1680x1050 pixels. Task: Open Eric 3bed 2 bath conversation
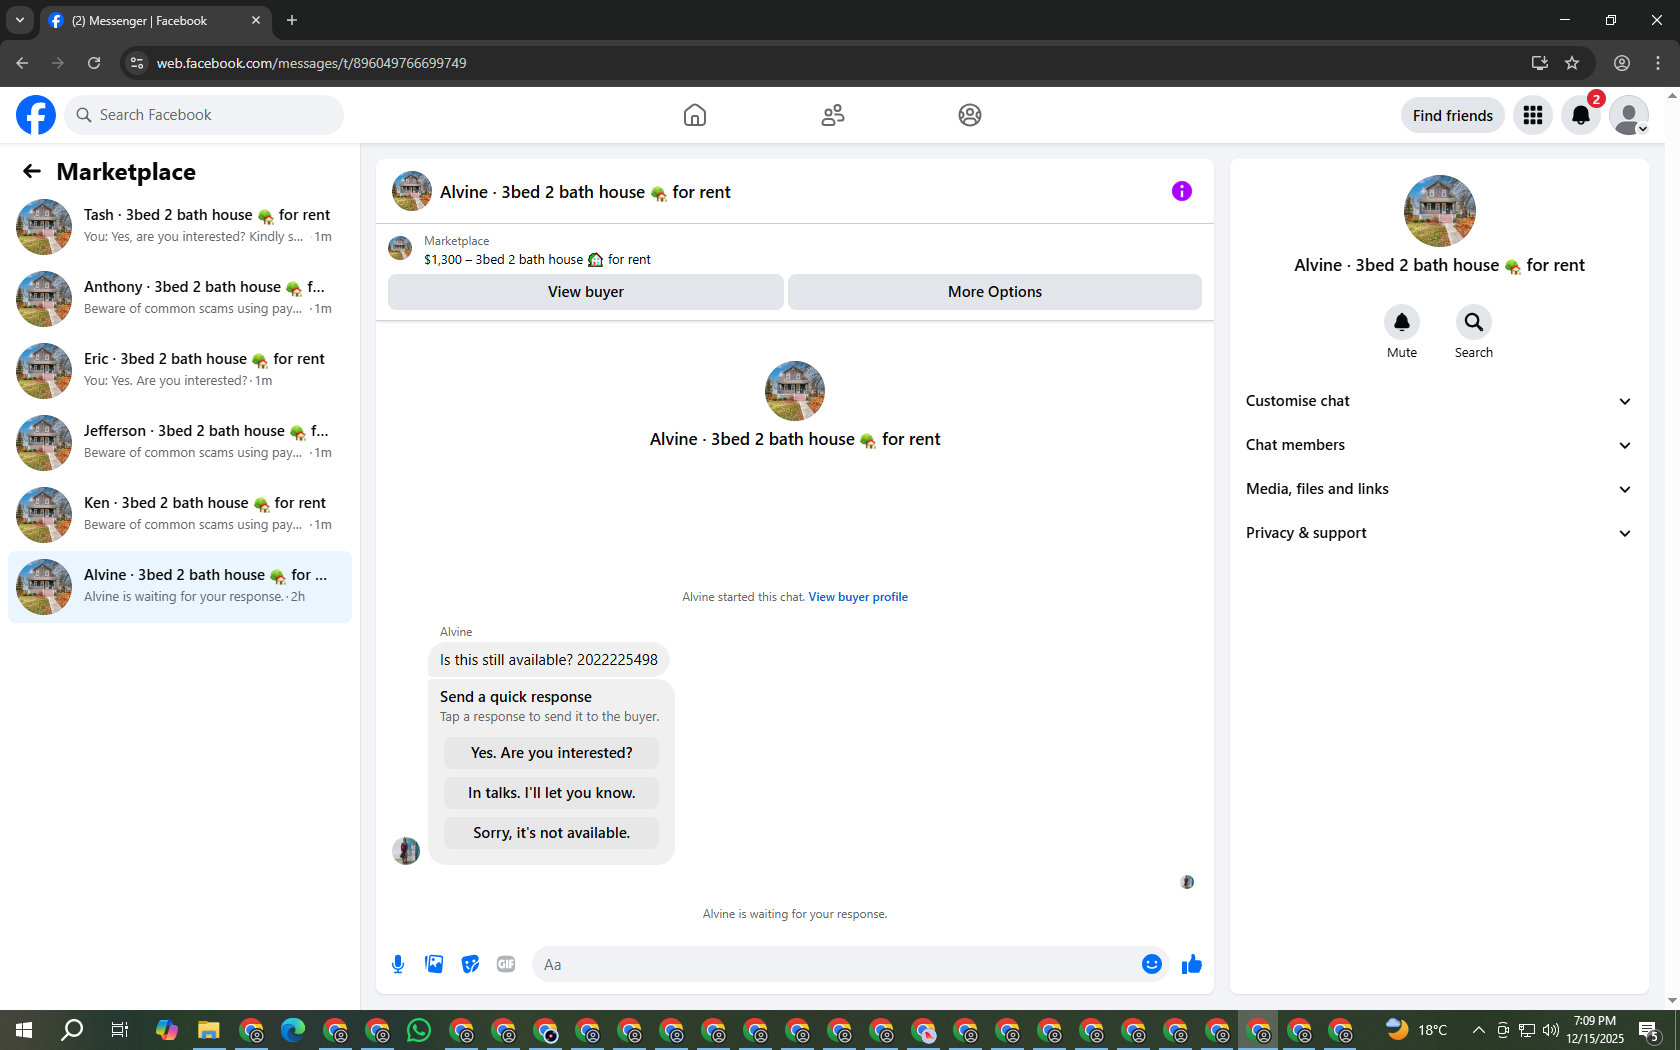click(180, 371)
